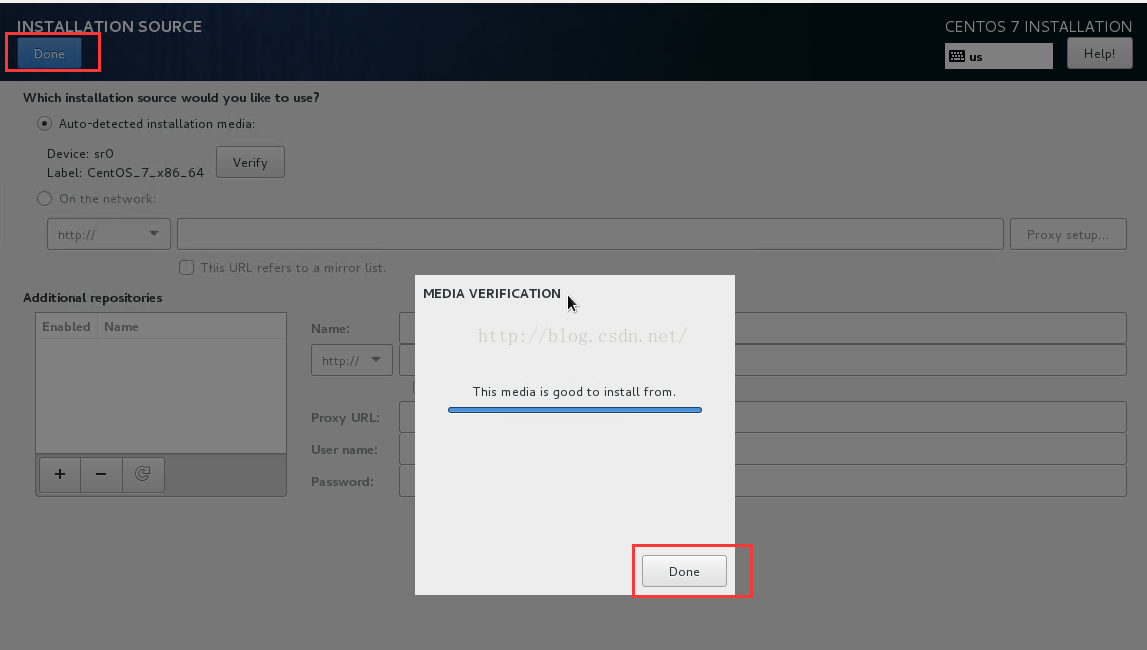Toggle This URL refers to a mirror list
The image size is (1147, 650).
pyautogui.click(x=187, y=268)
